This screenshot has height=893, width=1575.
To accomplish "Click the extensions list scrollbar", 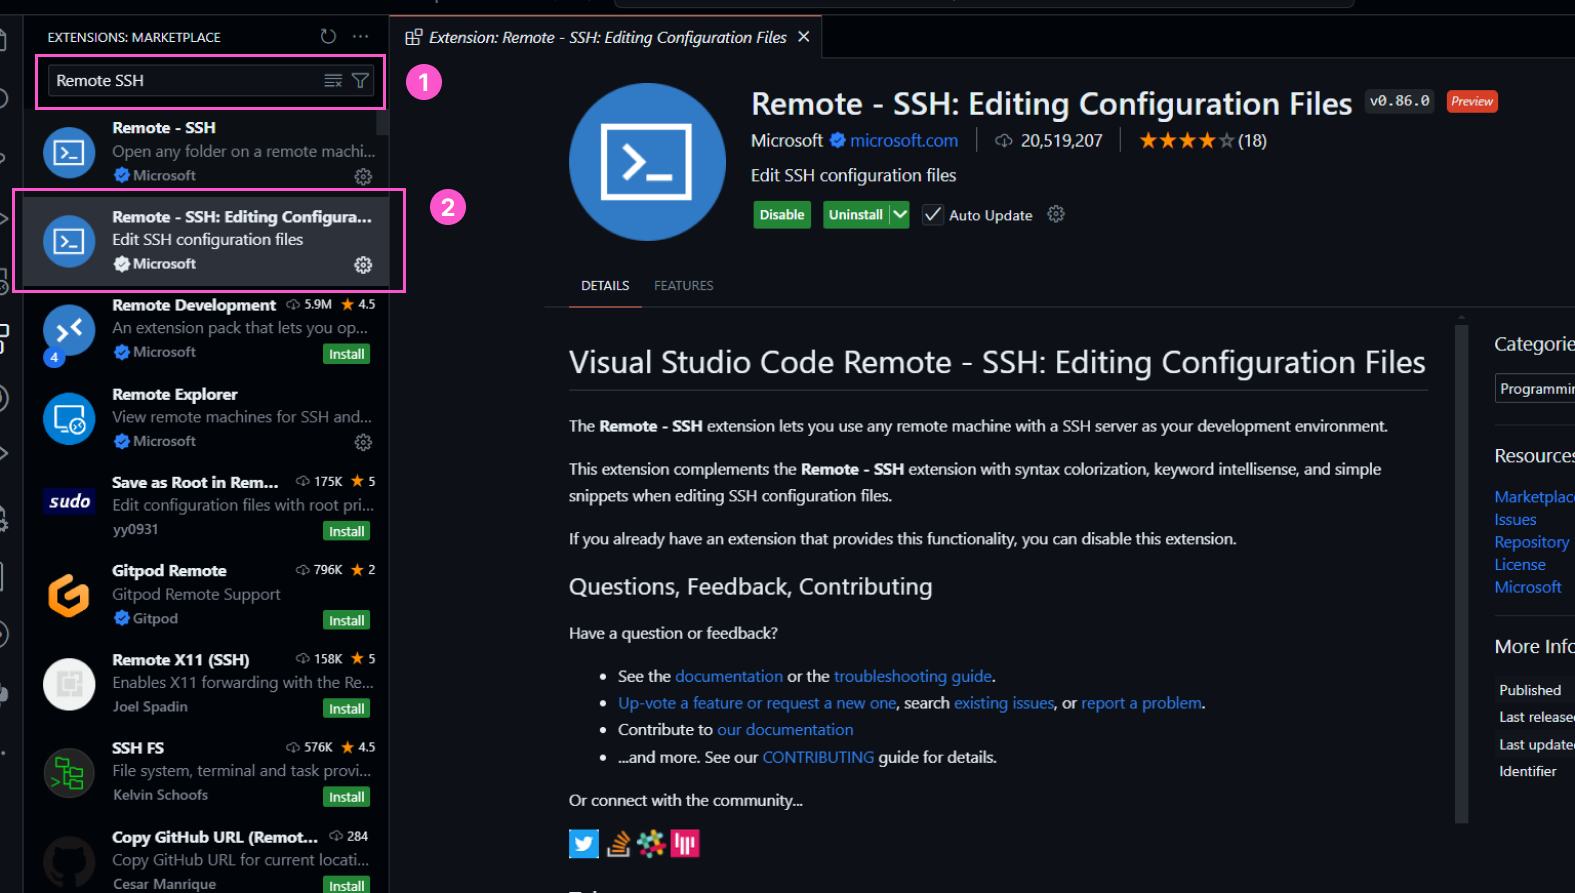I will click(x=383, y=122).
